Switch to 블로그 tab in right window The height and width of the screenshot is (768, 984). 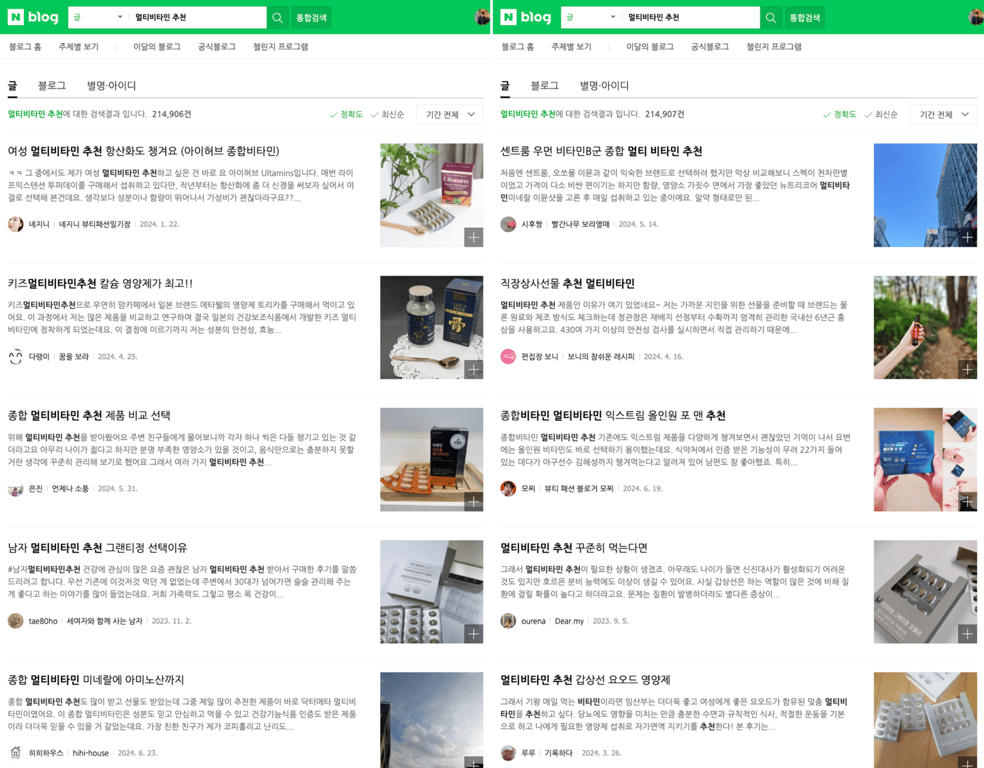[x=544, y=85]
